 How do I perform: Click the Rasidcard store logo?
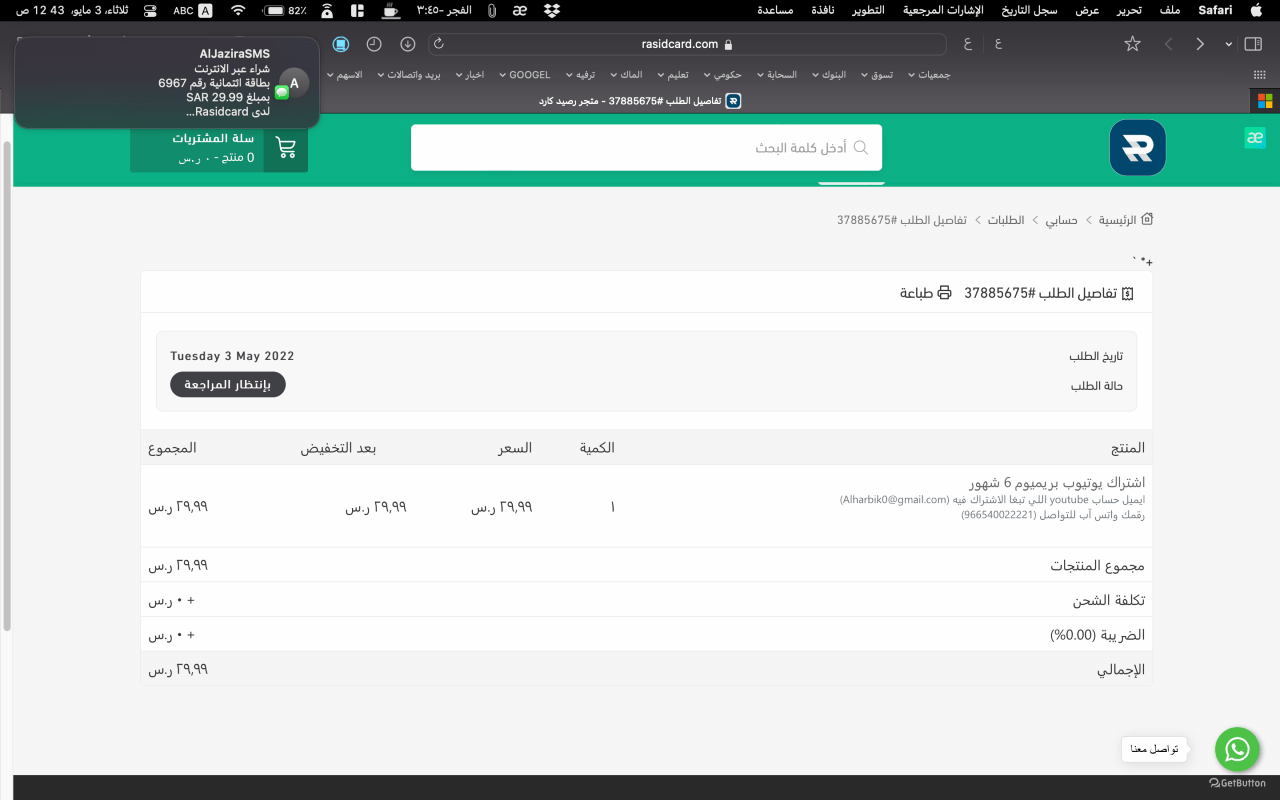[1137, 148]
